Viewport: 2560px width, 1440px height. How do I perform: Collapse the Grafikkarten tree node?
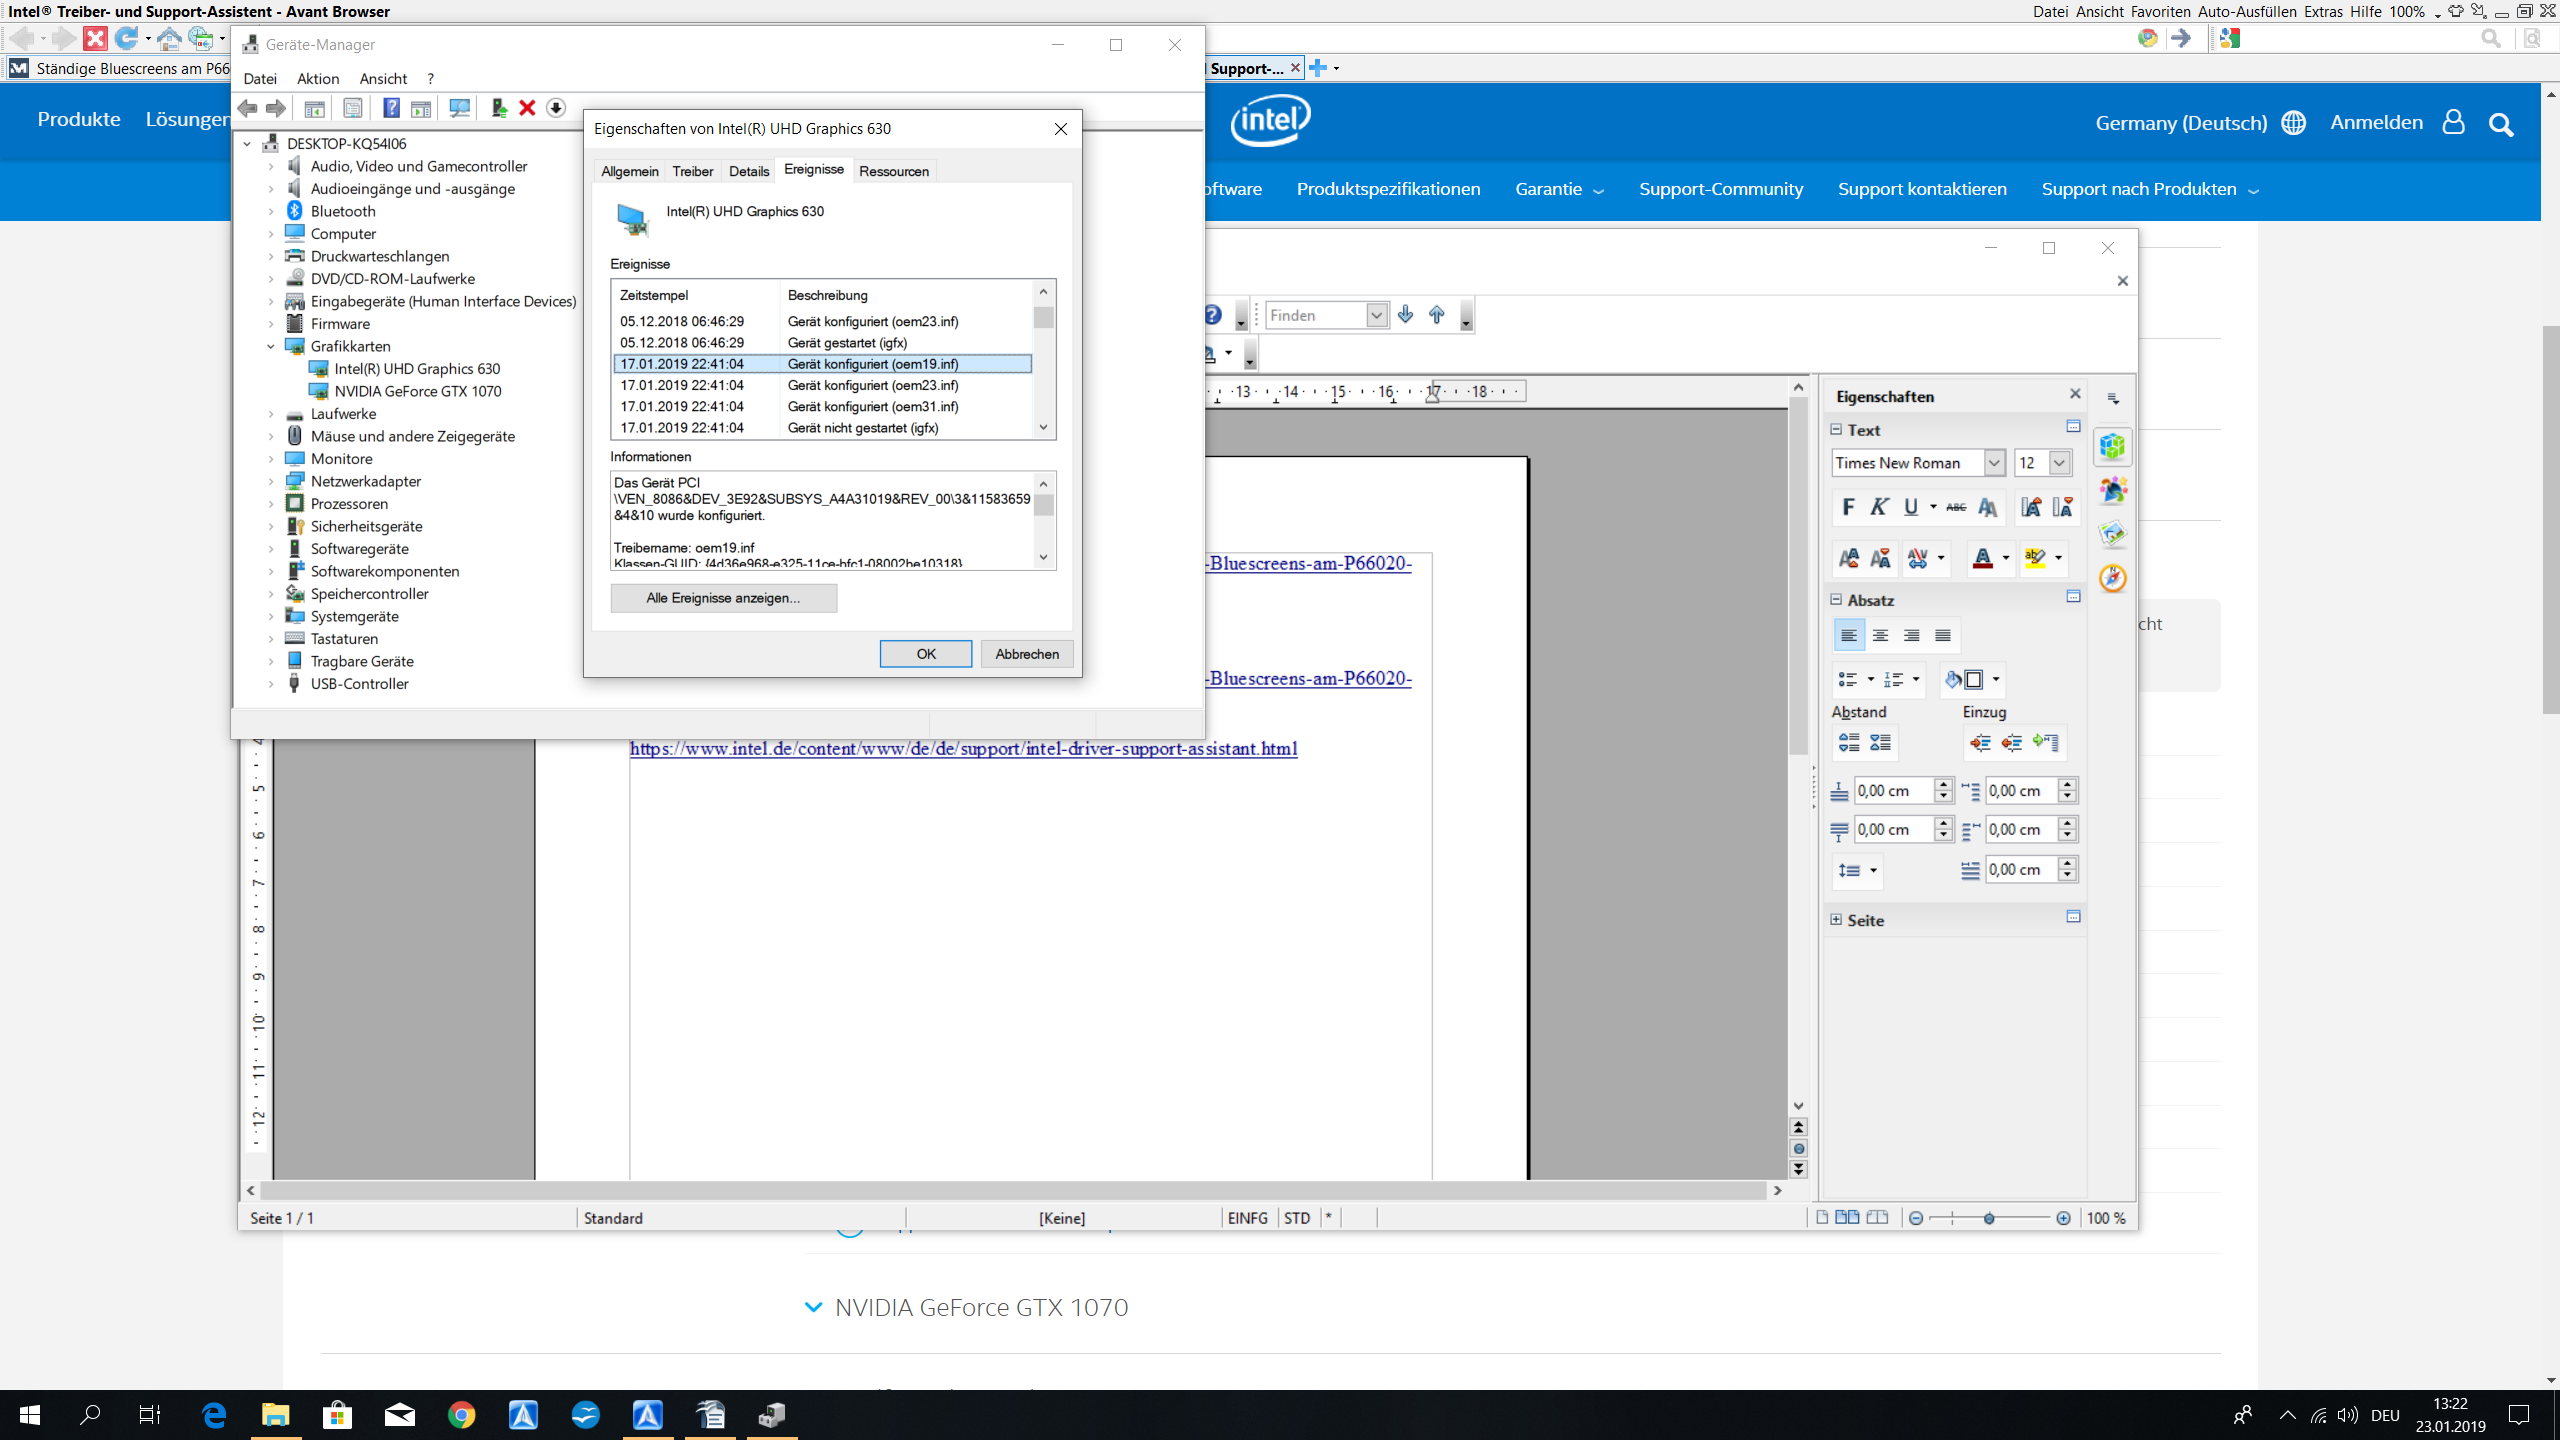[x=271, y=346]
